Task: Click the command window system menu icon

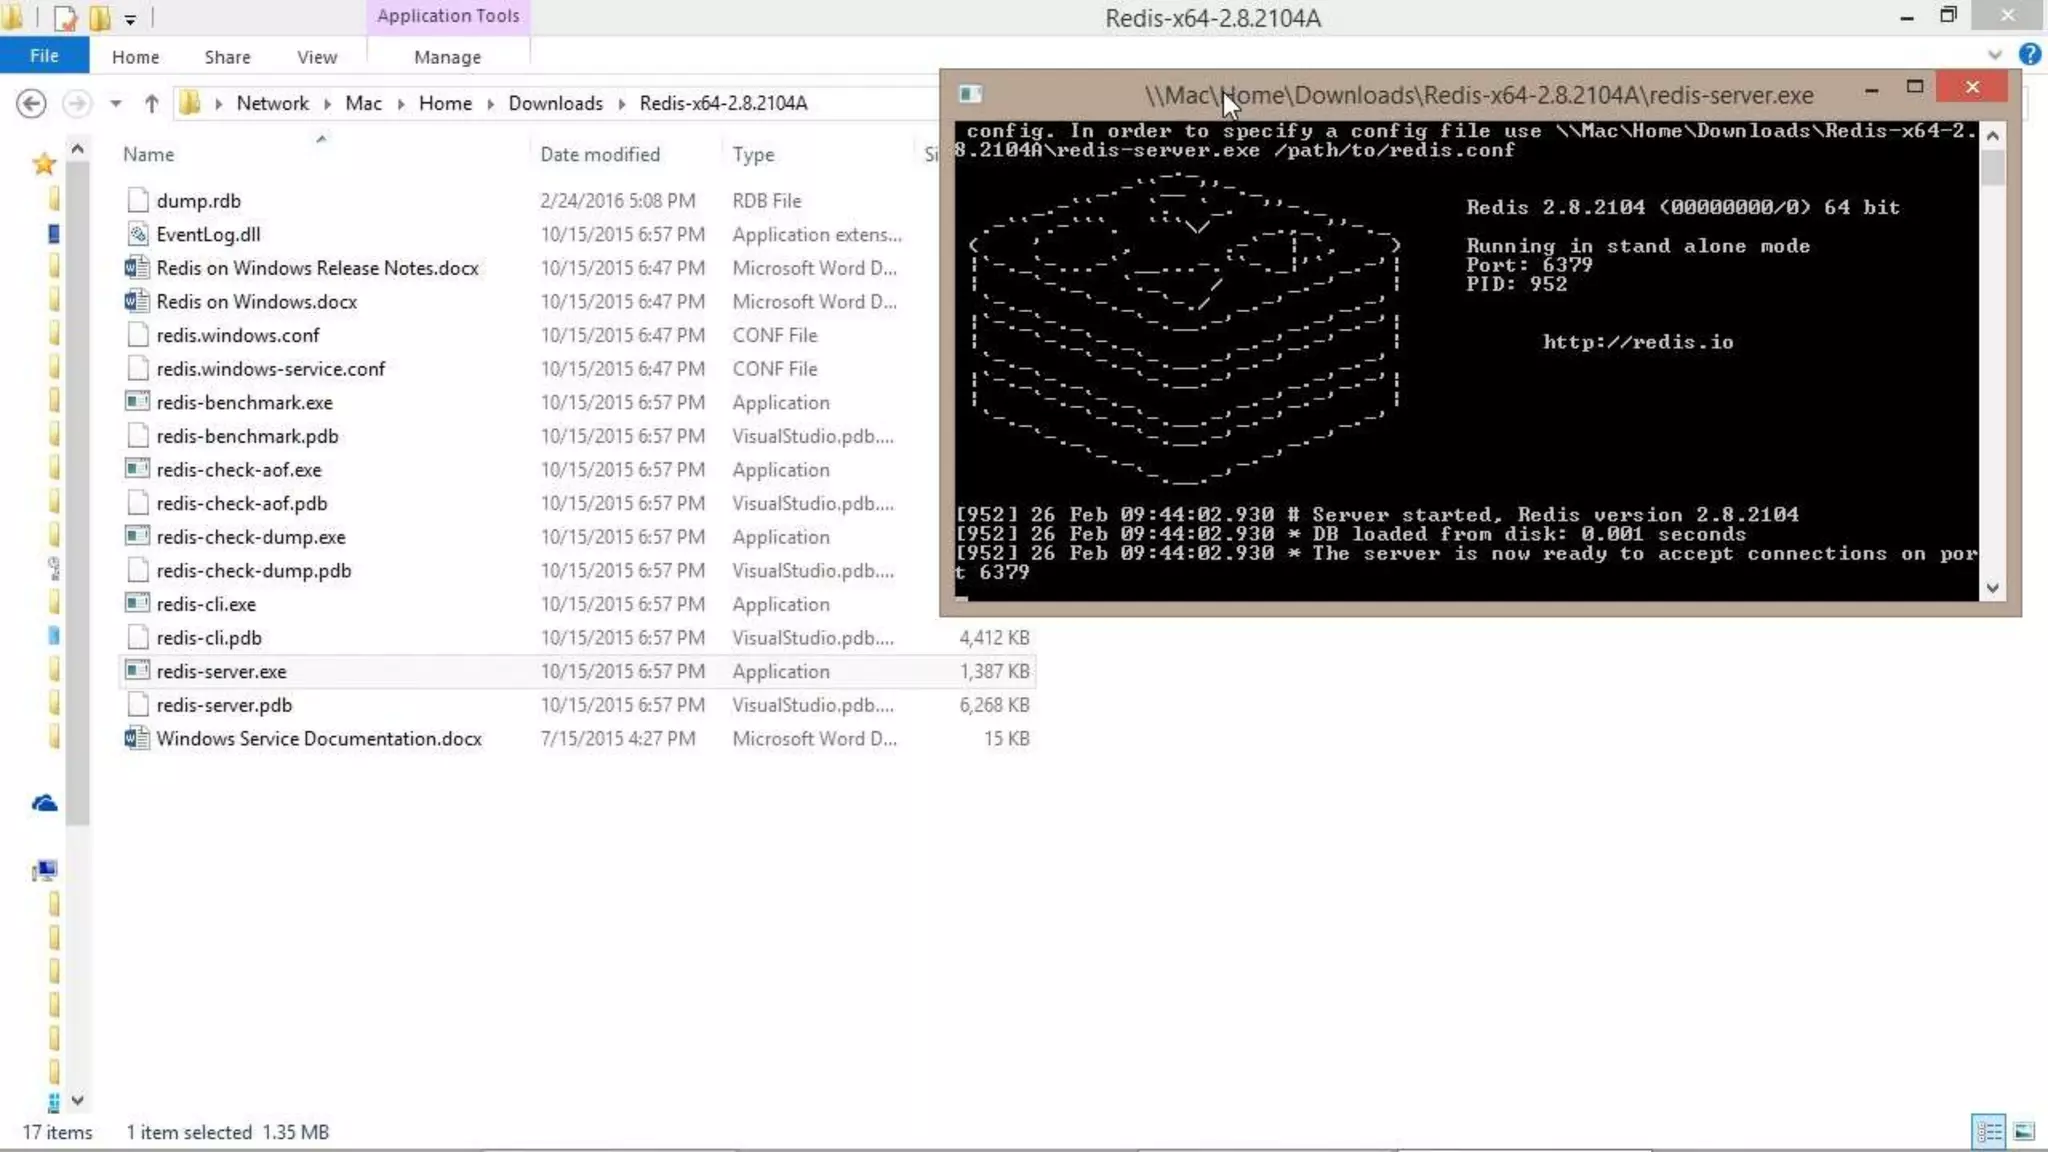Action: (x=969, y=94)
